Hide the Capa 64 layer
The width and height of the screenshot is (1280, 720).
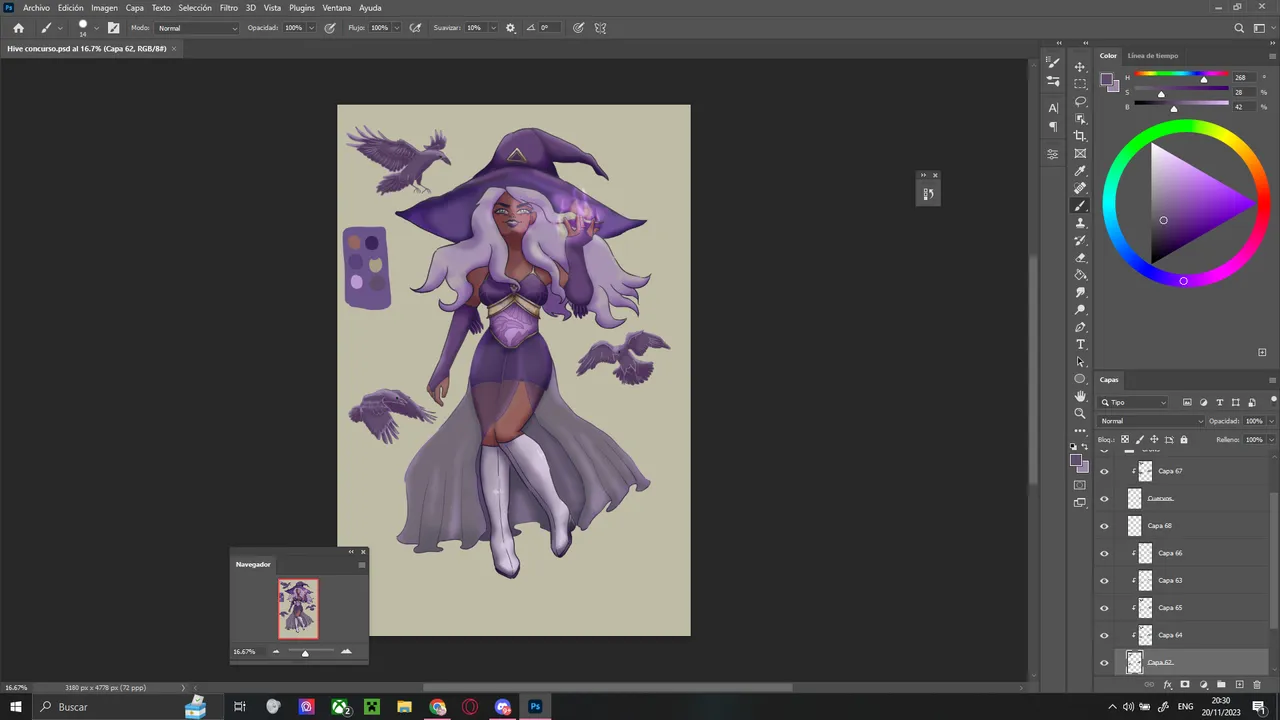[1104, 635]
